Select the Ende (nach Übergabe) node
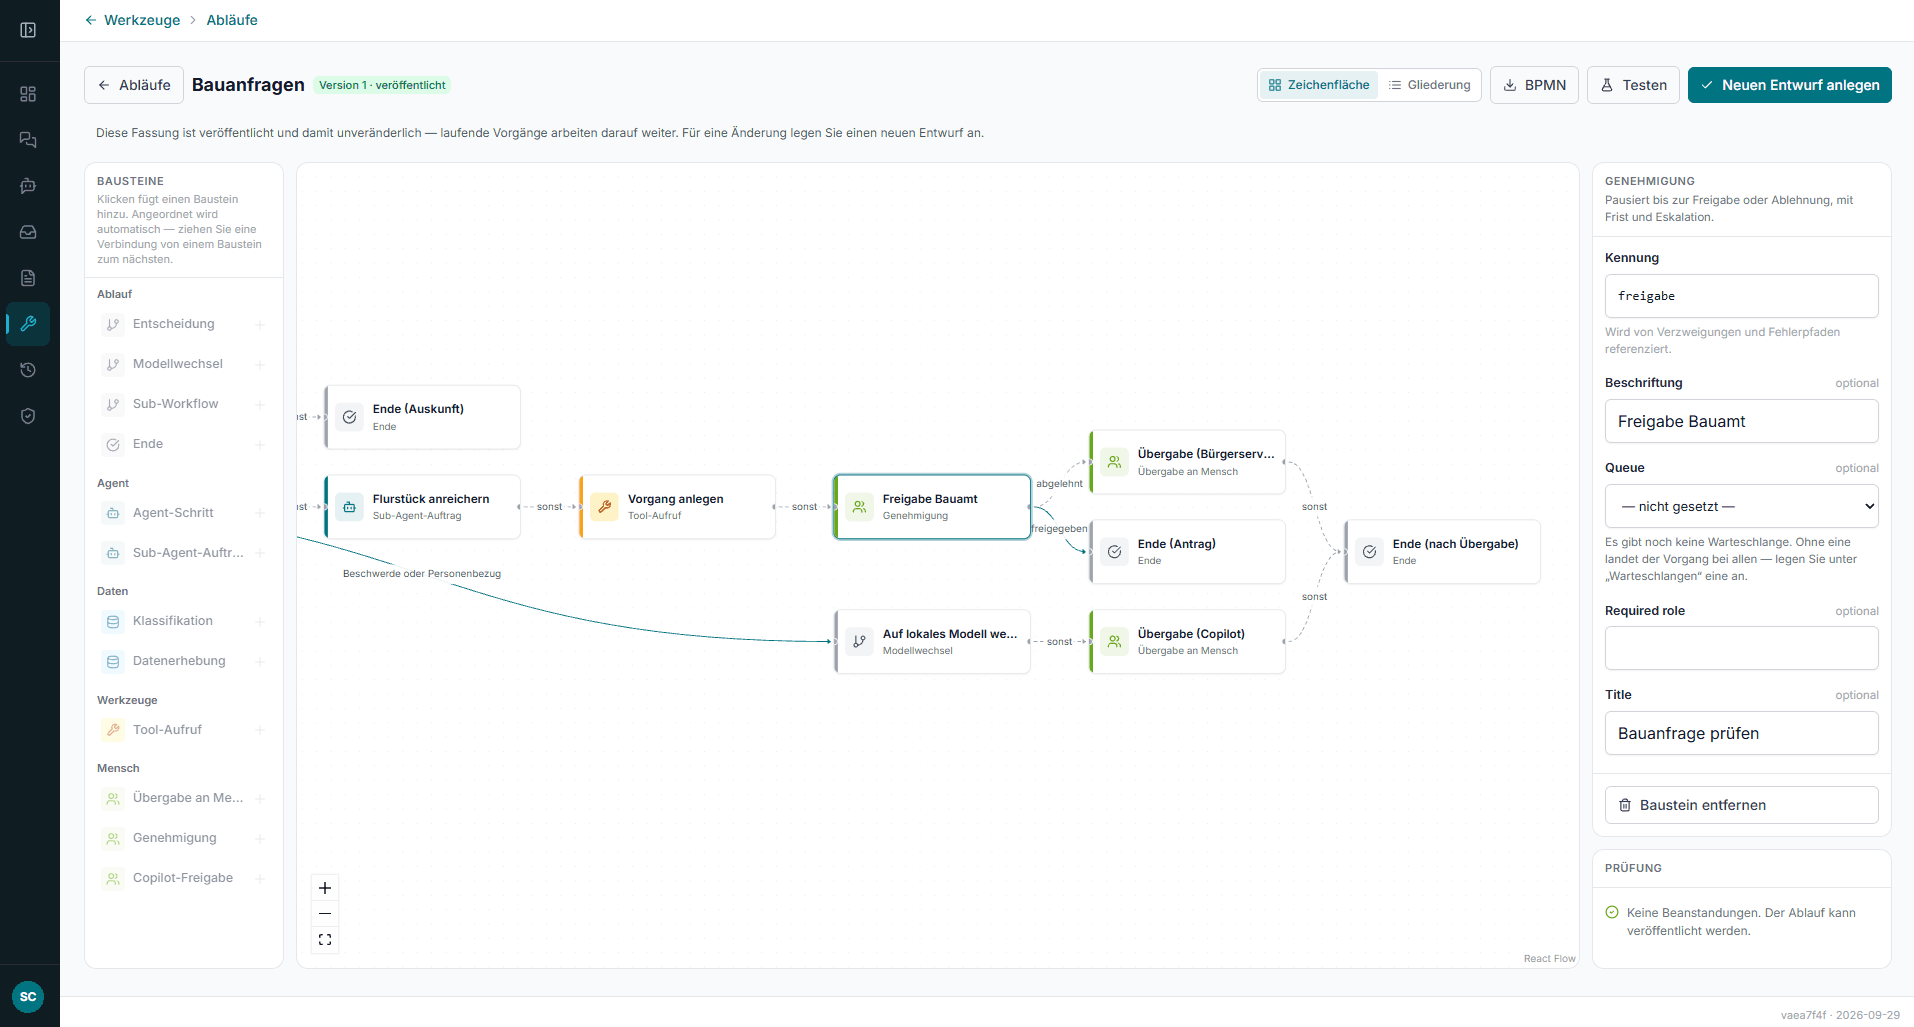This screenshot has width=1914, height=1027. 1442,552
